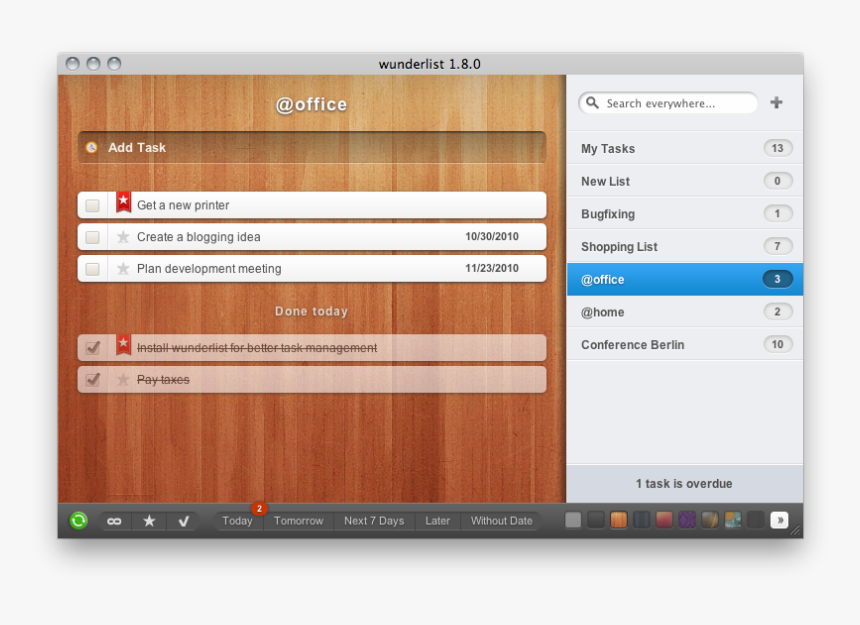Screen dimensions: 860x625
Task: Open the Shopping List
Action: (684, 246)
